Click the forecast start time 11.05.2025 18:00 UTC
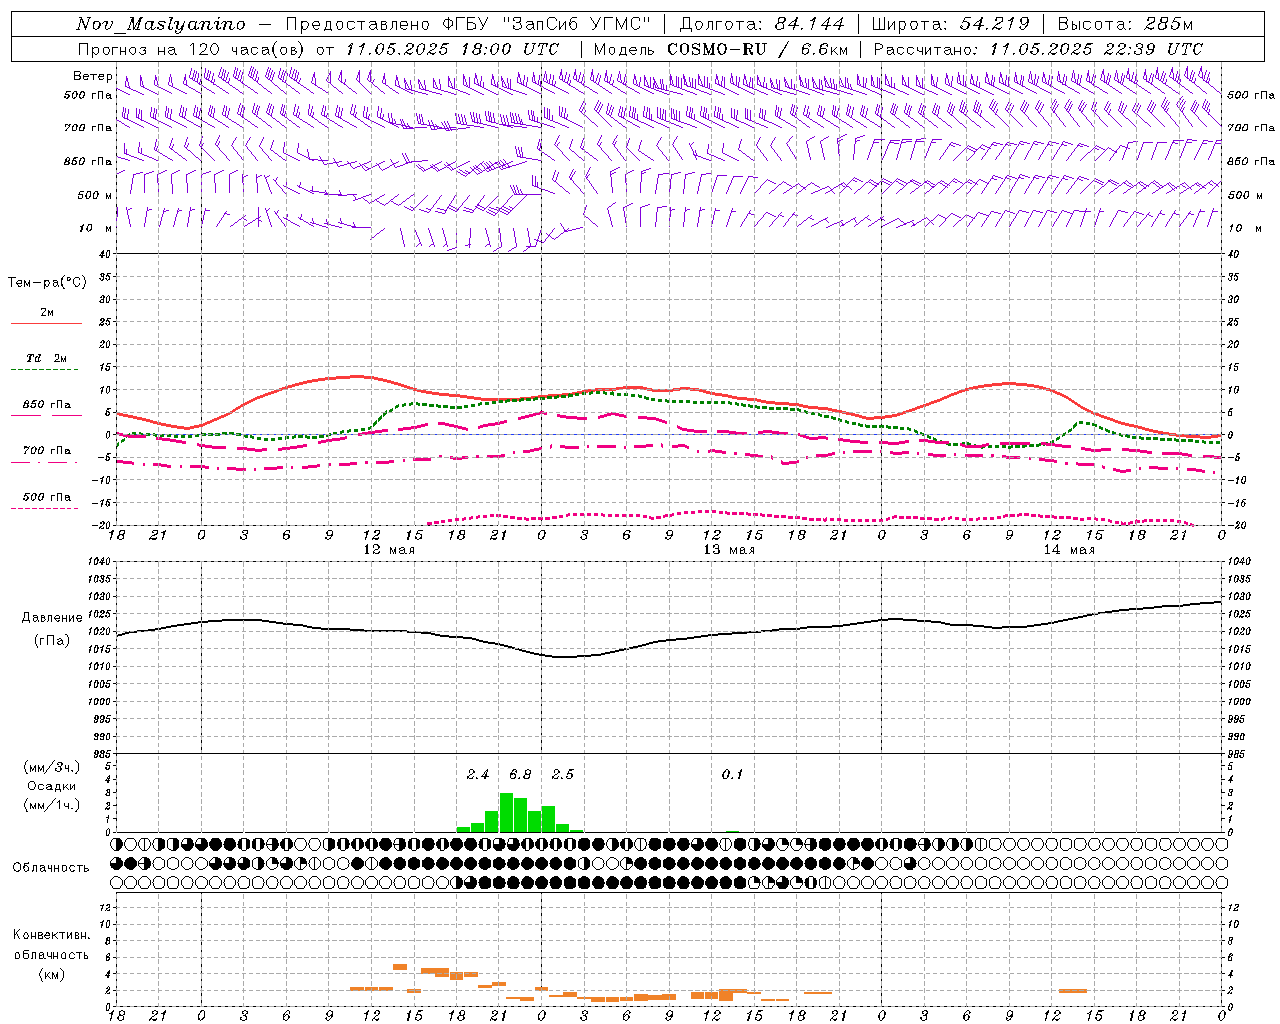Screen dimensions: 1280x1024 click(x=452, y=48)
